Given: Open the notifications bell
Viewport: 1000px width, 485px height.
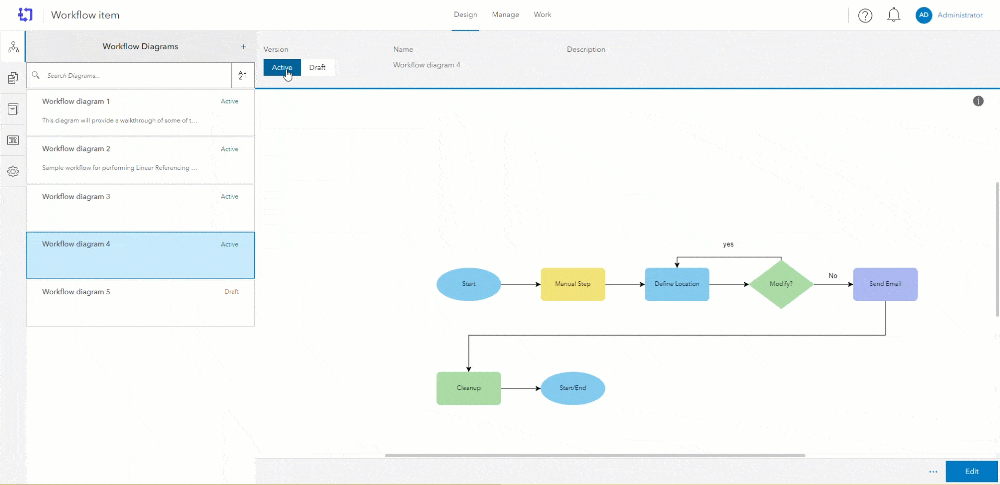Looking at the screenshot, I should [894, 15].
